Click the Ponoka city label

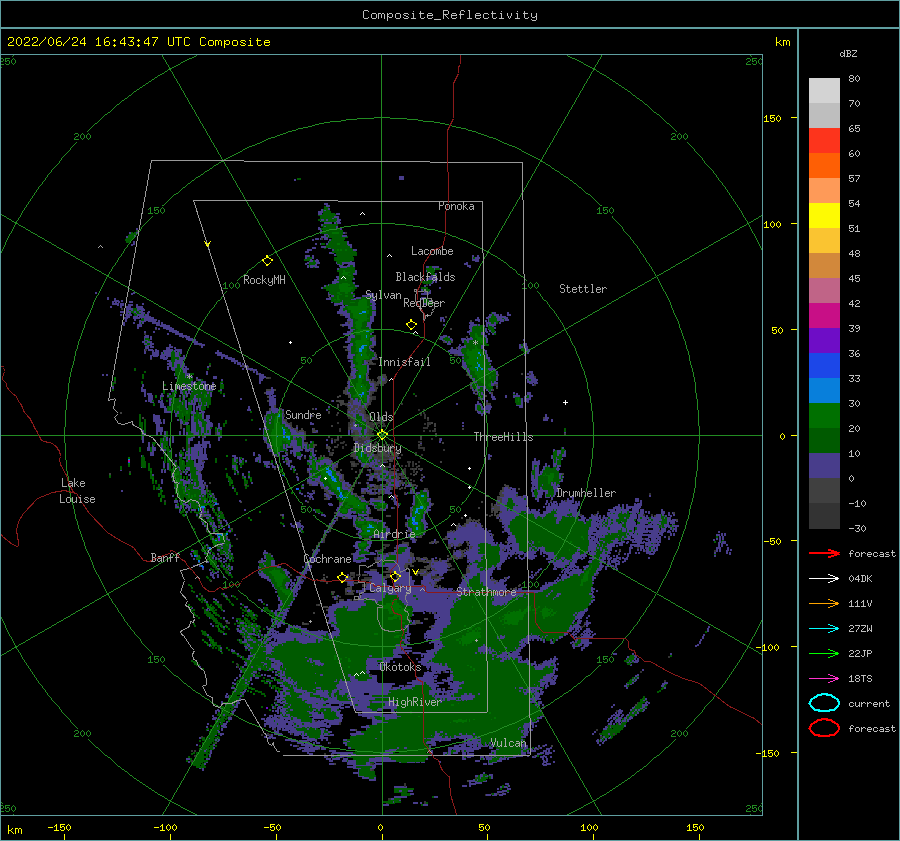(456, 206)
